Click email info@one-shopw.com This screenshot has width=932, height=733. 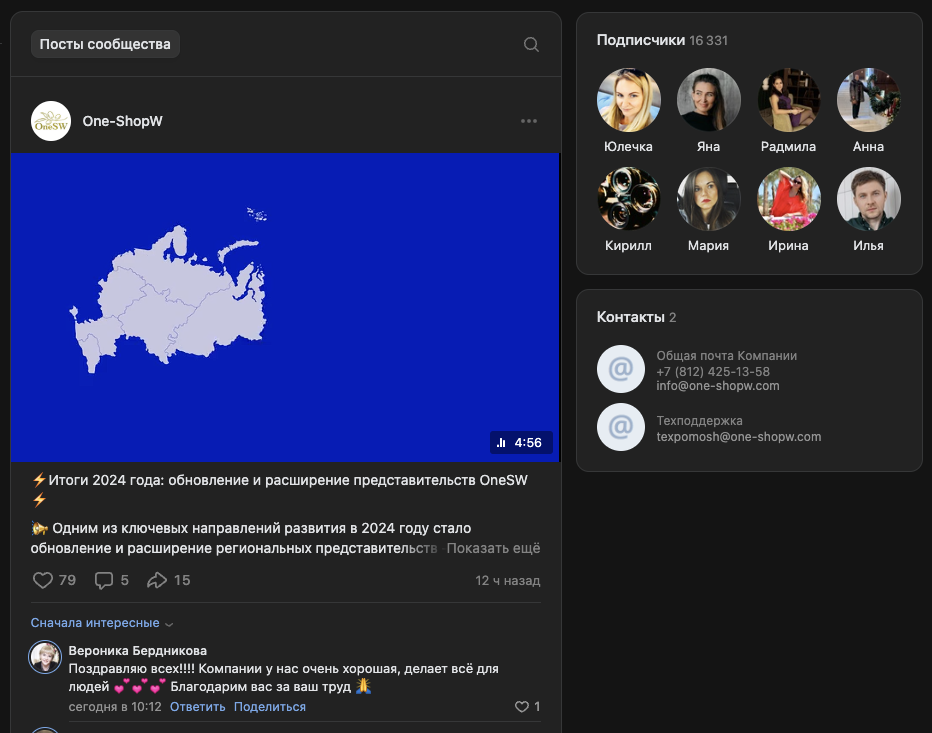[x=717, y=386]
